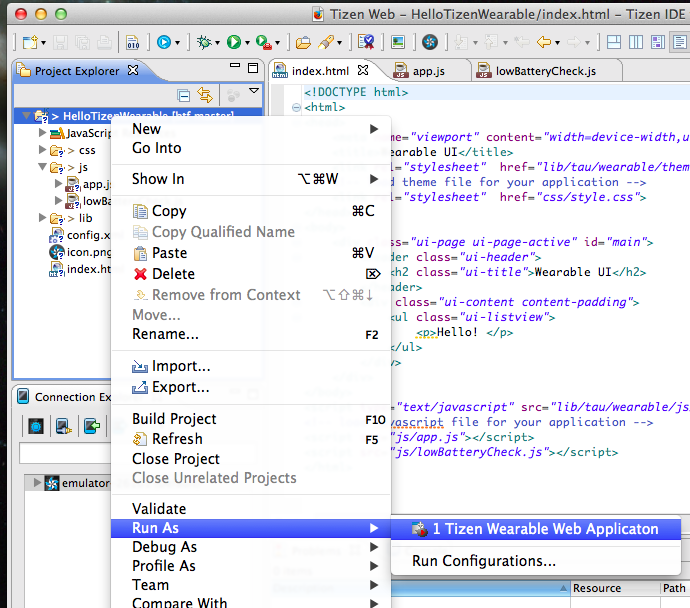
Task: Open the flashlight search dropdown arrow
Action: pos(339,43)
